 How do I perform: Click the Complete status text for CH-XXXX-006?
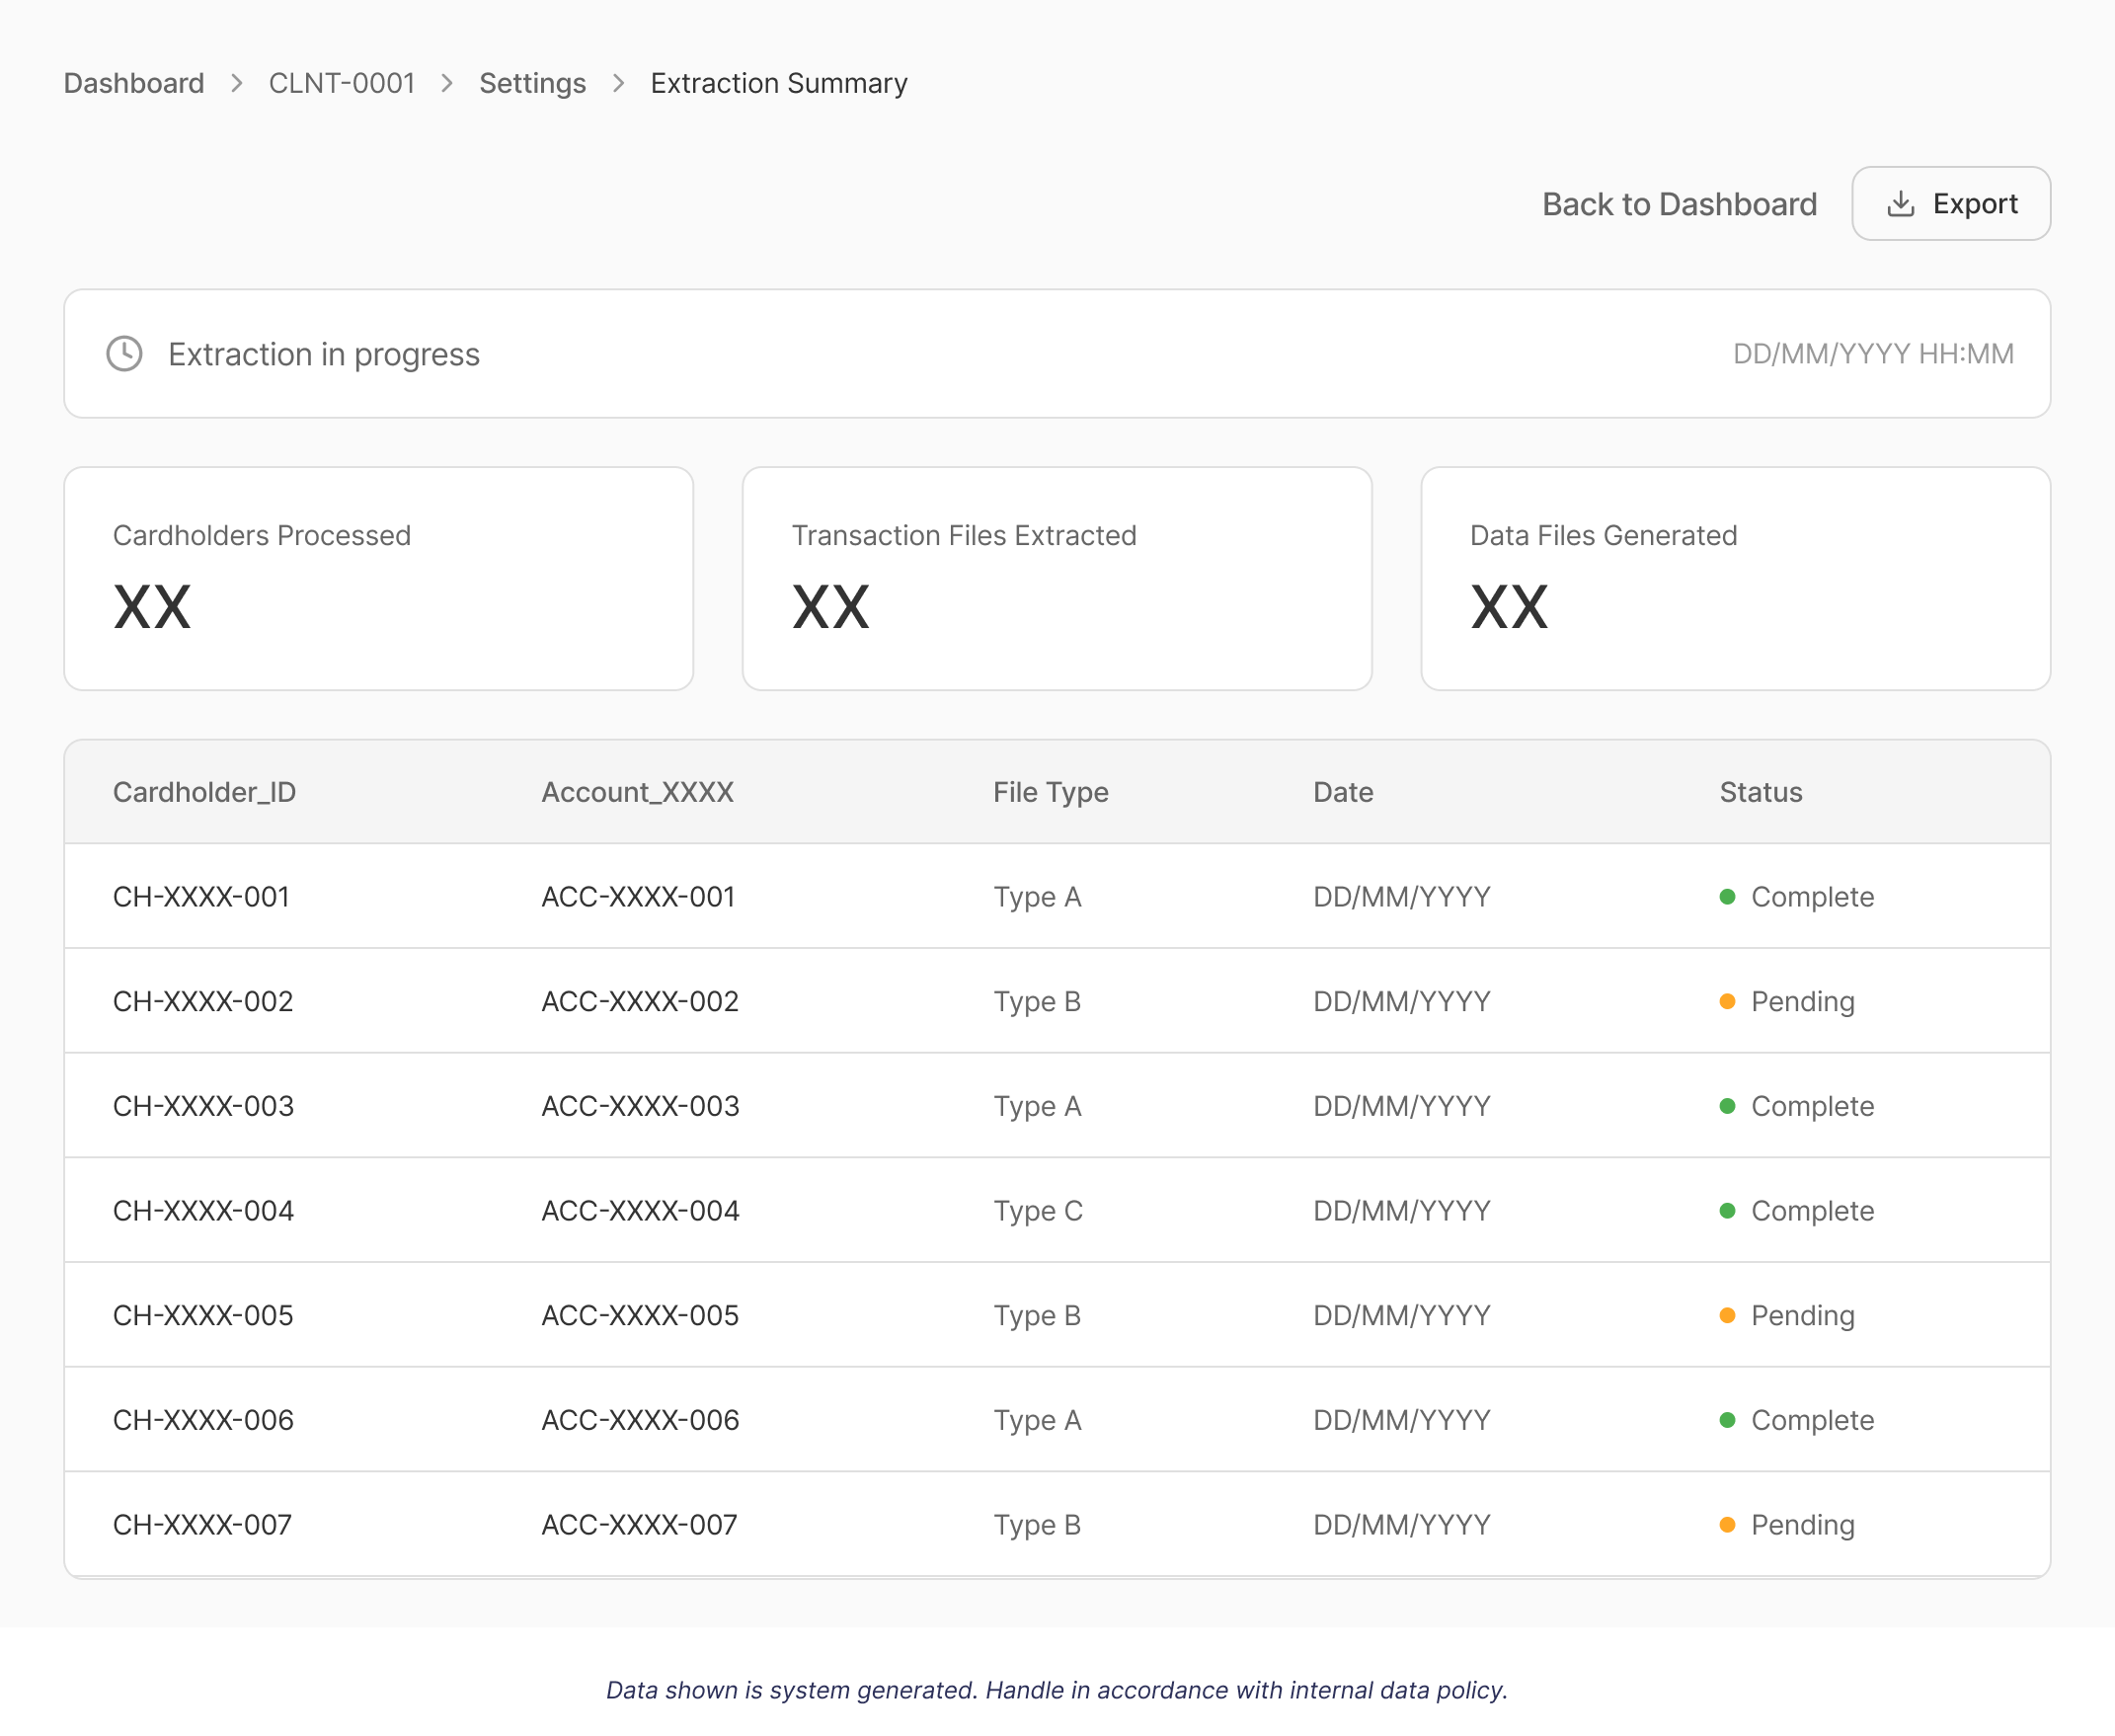point(1812,1420)
